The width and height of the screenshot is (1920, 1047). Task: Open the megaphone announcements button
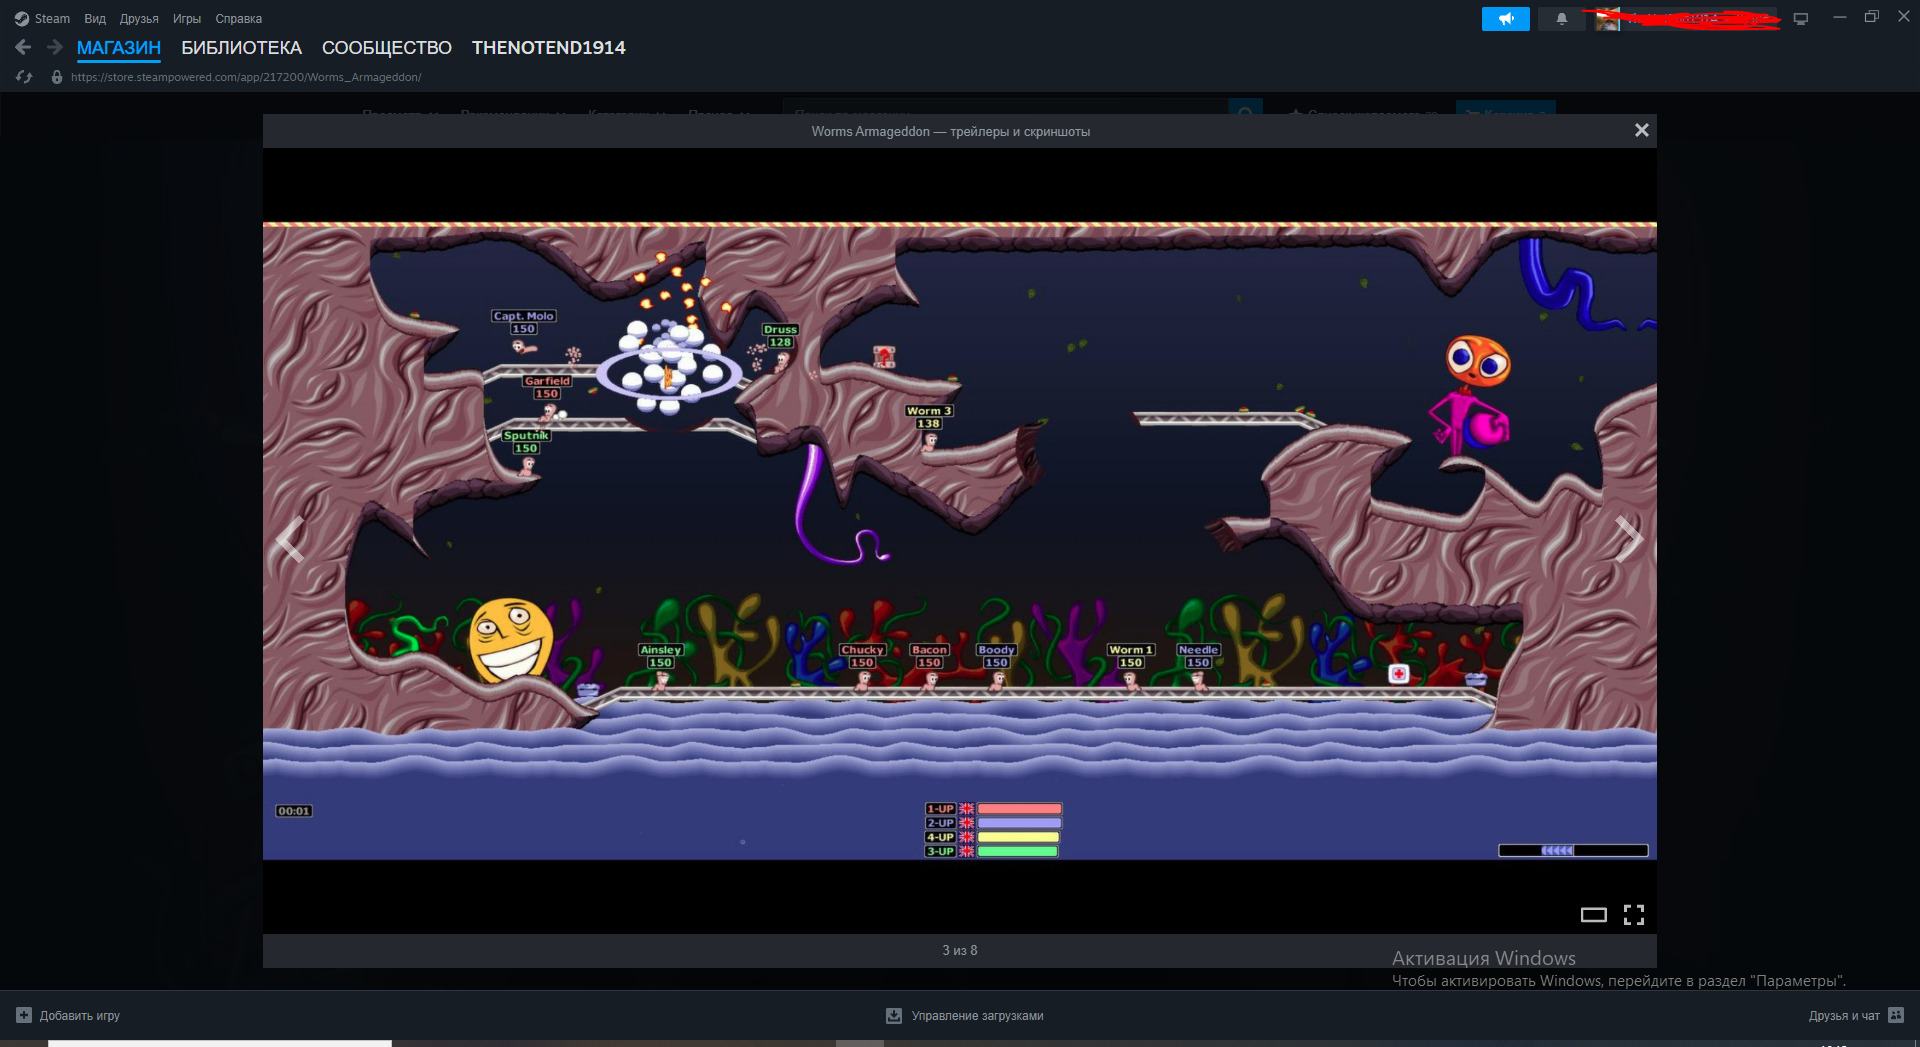1506,19
